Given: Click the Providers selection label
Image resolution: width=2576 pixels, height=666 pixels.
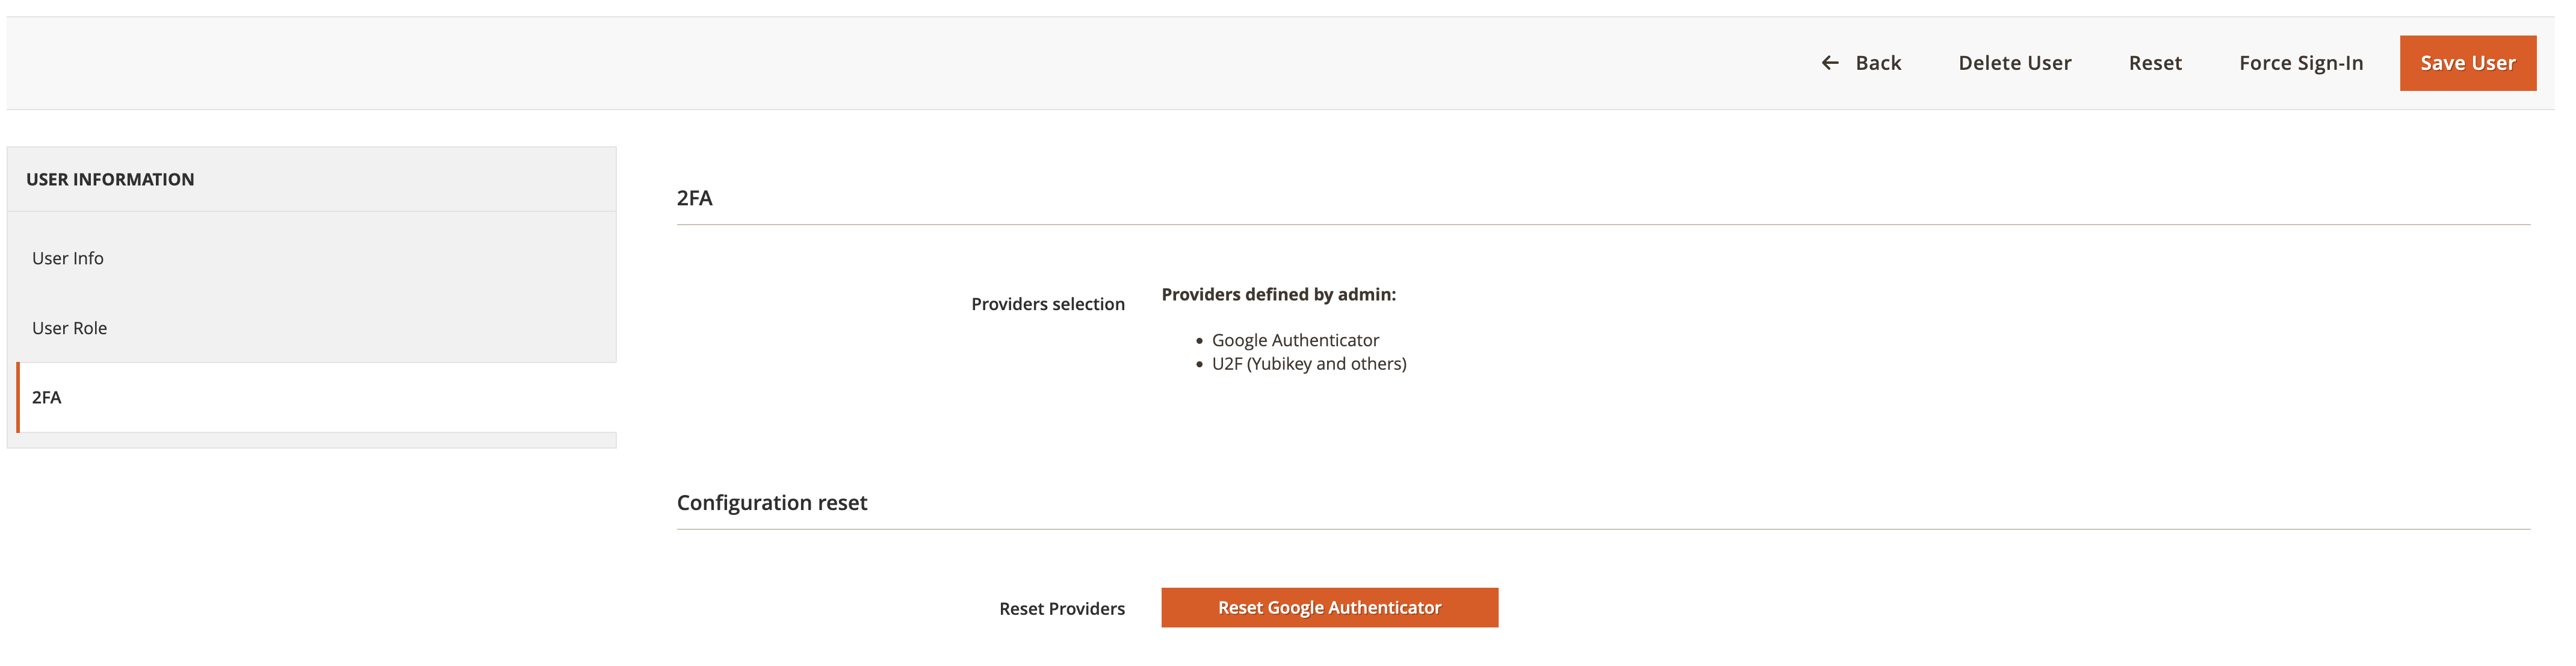Looking at the screenshot, I should [x=1047, y=304].
